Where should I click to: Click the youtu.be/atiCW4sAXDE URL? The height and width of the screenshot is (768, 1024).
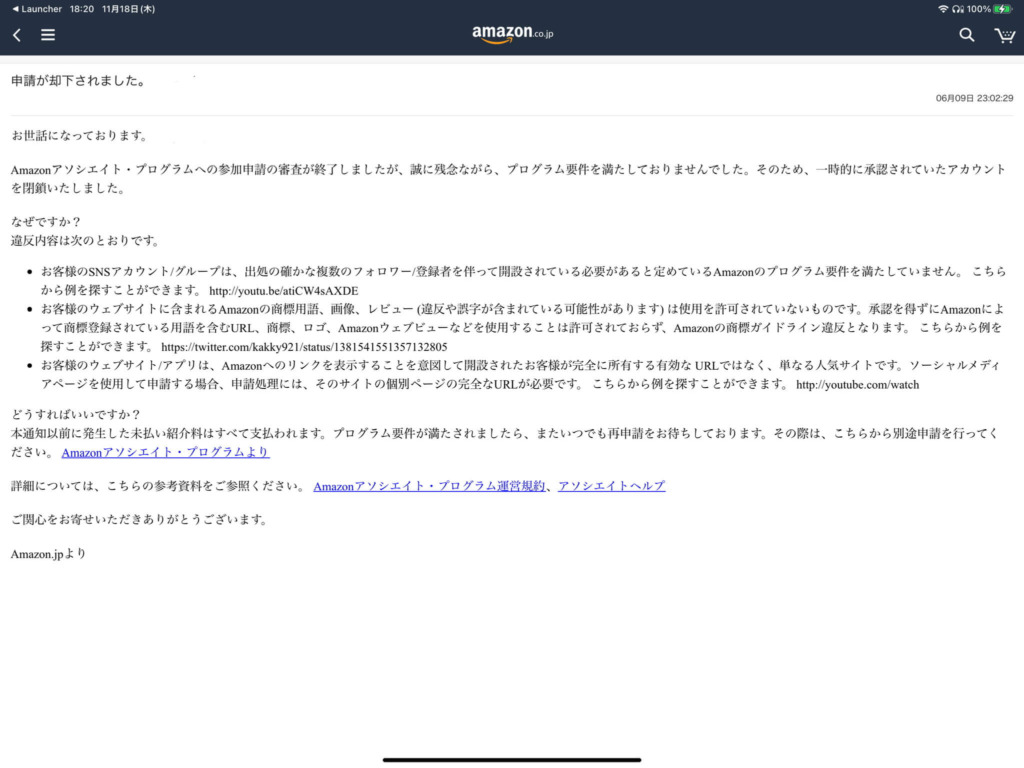283,291
